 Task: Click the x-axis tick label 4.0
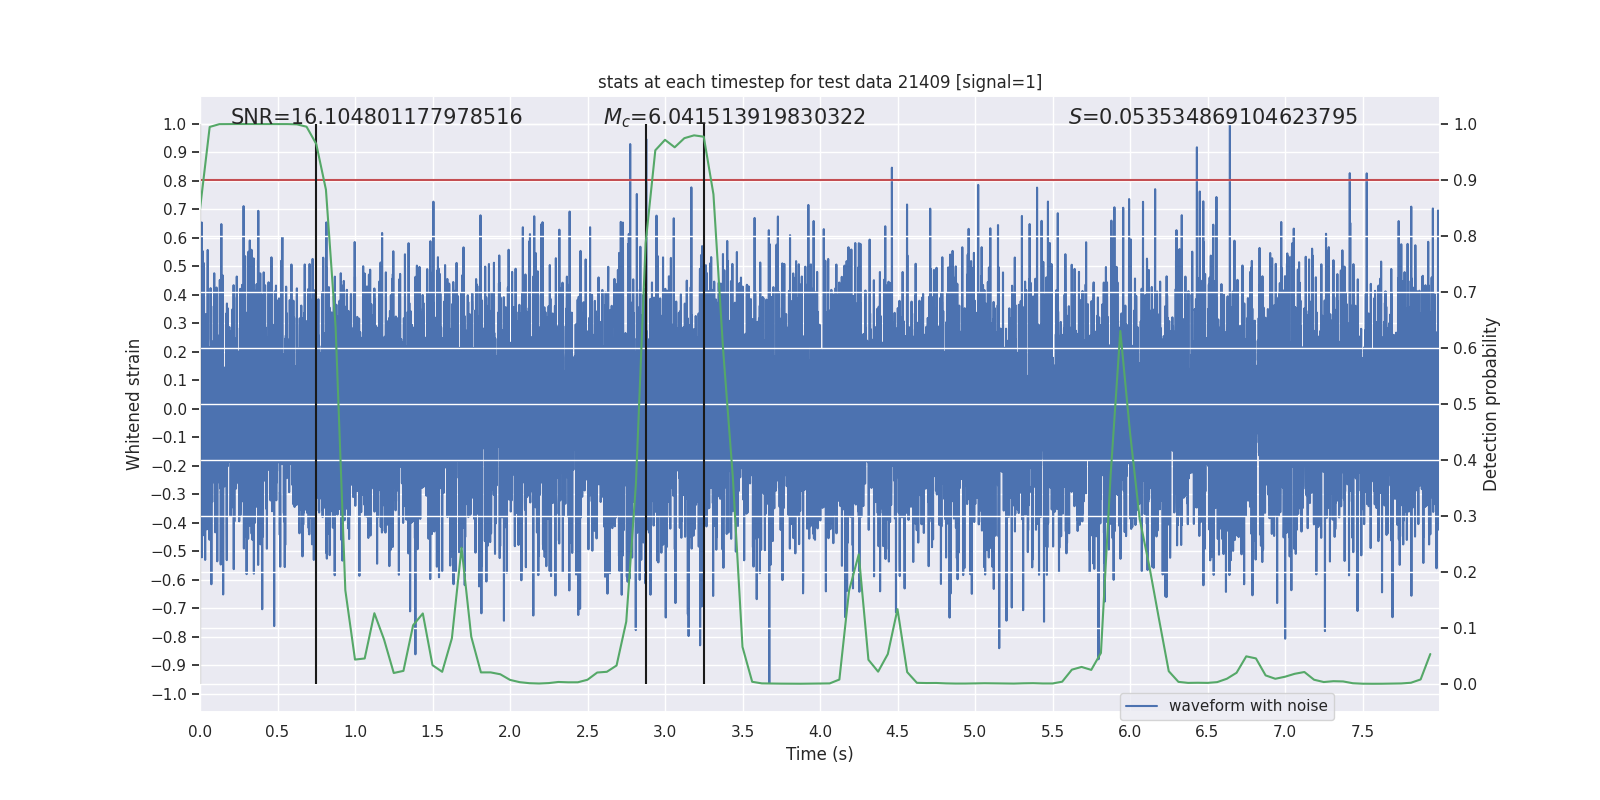pos(820,731)
